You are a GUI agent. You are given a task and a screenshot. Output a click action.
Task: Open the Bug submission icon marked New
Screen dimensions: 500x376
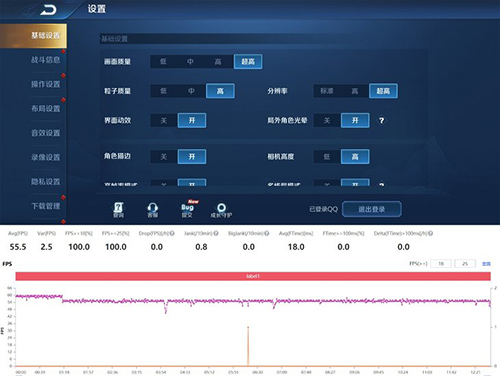[188, 209]
